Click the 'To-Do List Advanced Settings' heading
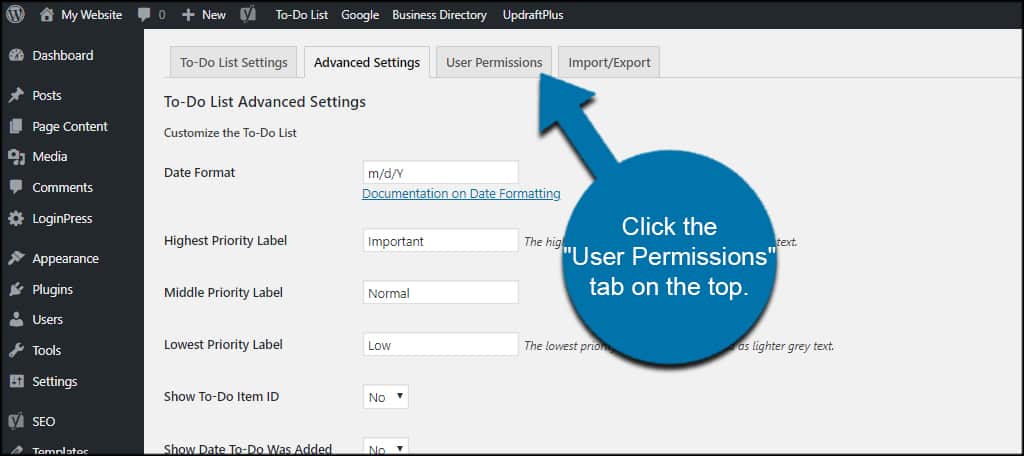This screenshot has width=1024, height=456. pos(264,102)
